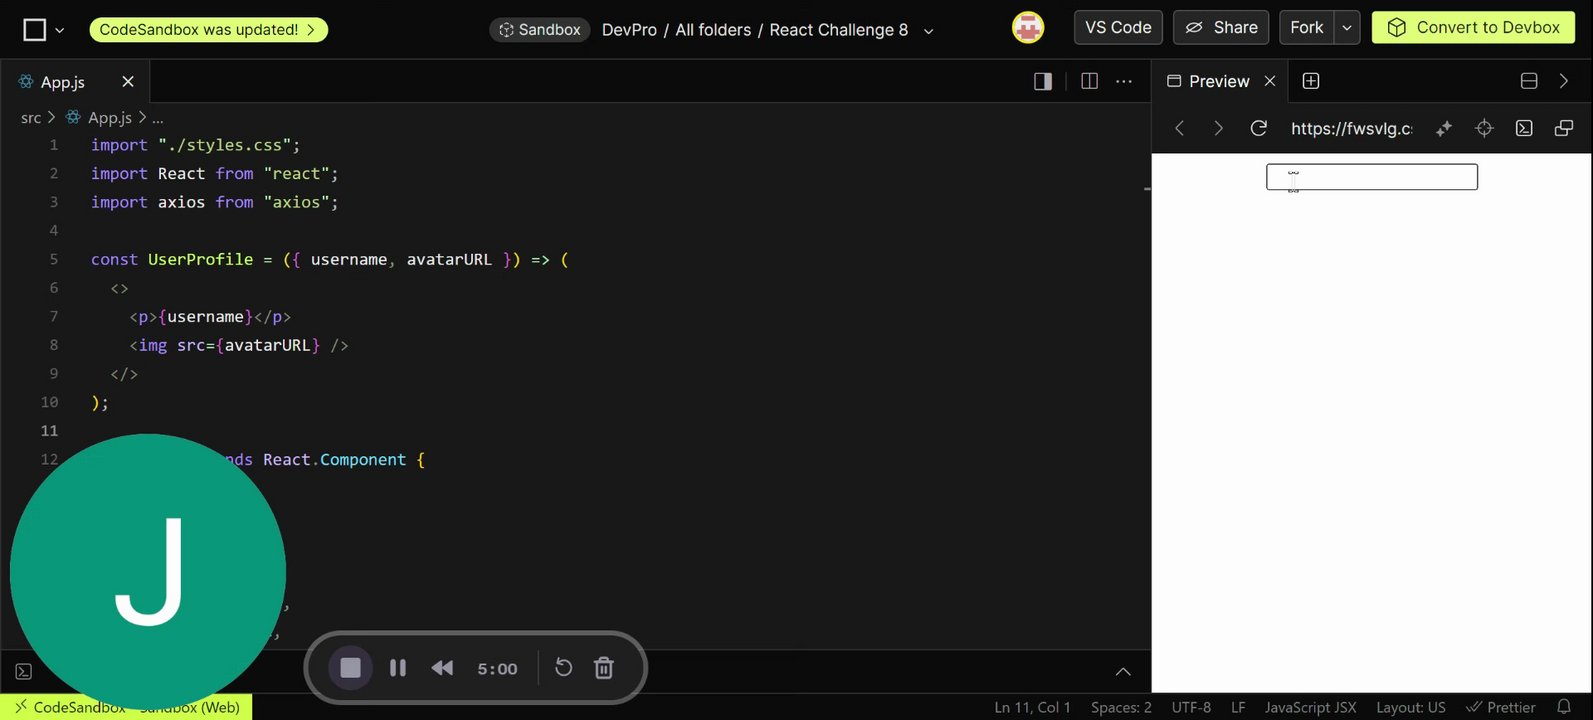Expand the Fork options dropdown arrow

[1347, 27]
